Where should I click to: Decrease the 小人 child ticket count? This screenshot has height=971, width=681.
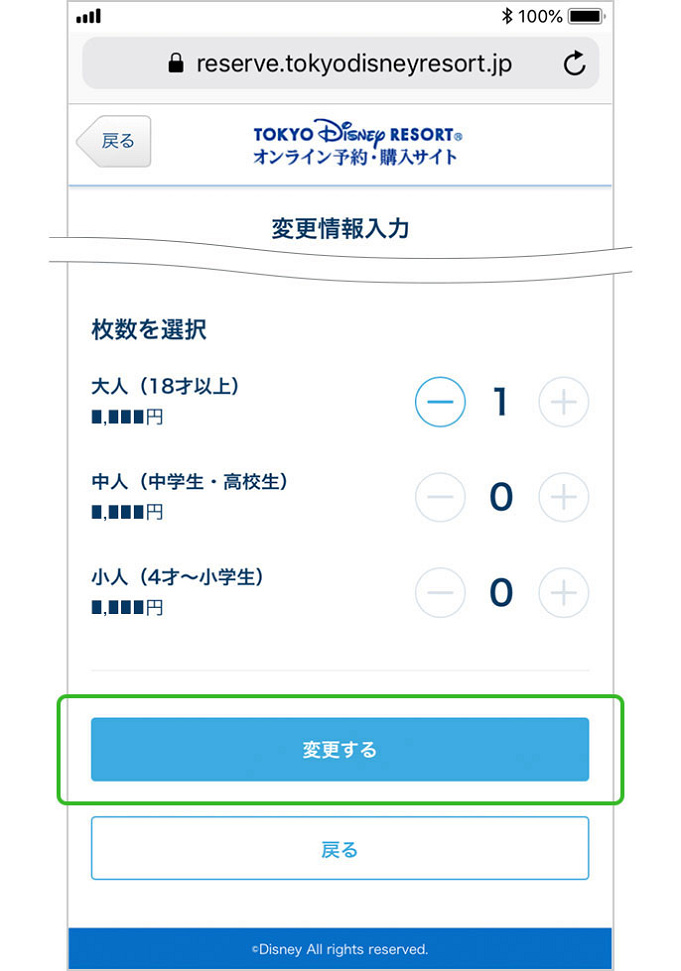440,592
